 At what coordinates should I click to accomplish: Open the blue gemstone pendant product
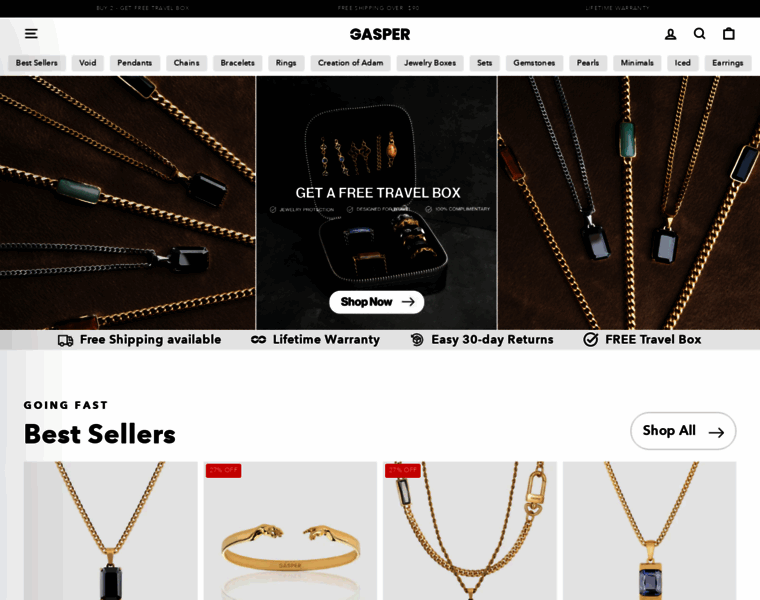coord(649,531)
